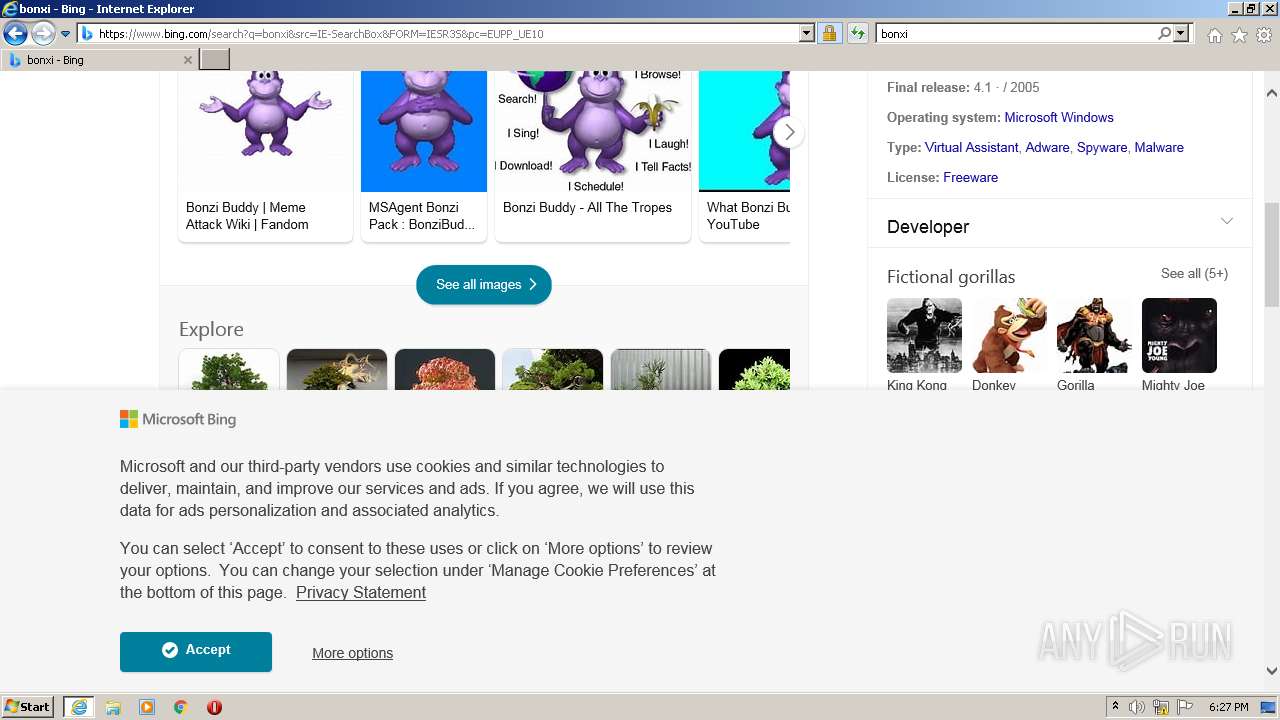1280x720 pixels.
Task: Close the bonxi - Bing tab
Action: click(187, 60)
